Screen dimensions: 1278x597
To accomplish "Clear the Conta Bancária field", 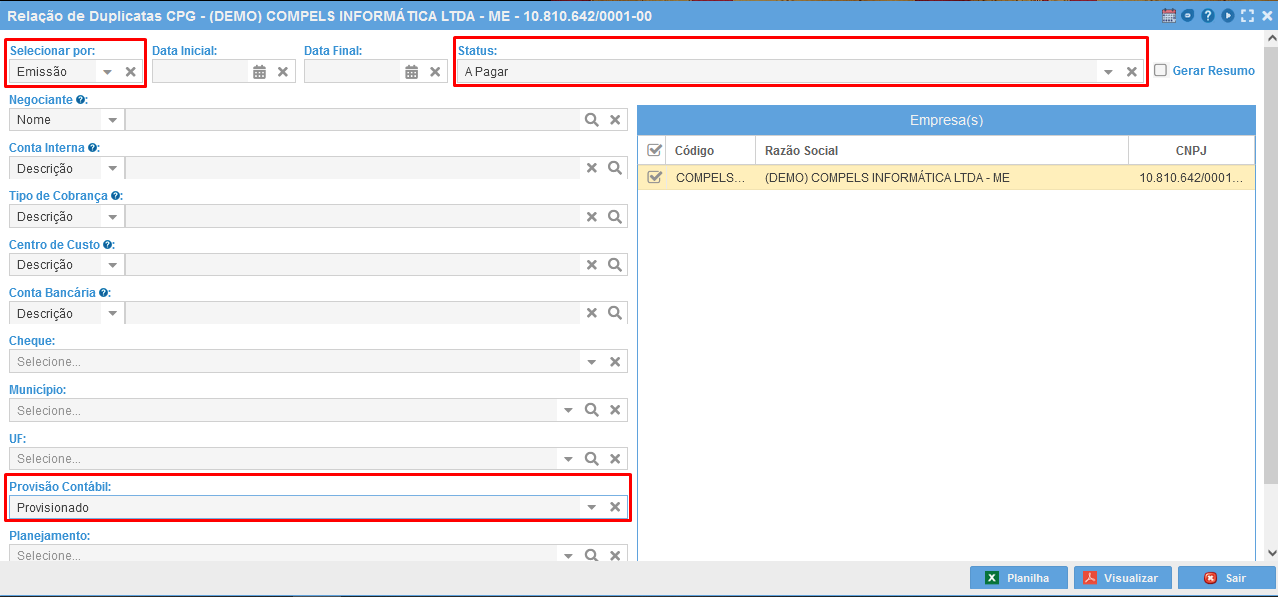I will (x=592, y=313).
